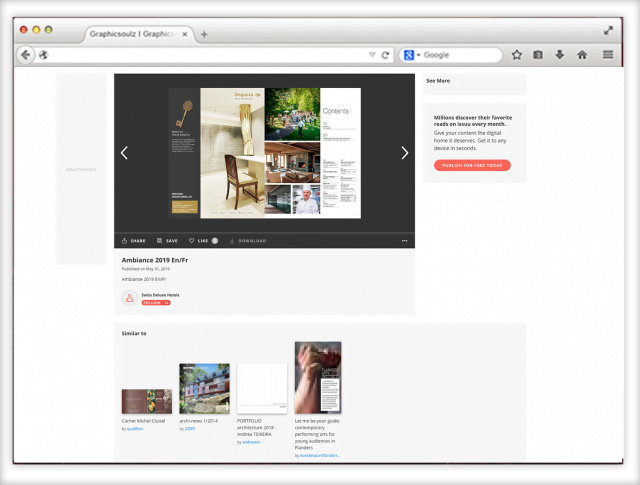Open the browser downloads arrow icon

coord(560,55)
